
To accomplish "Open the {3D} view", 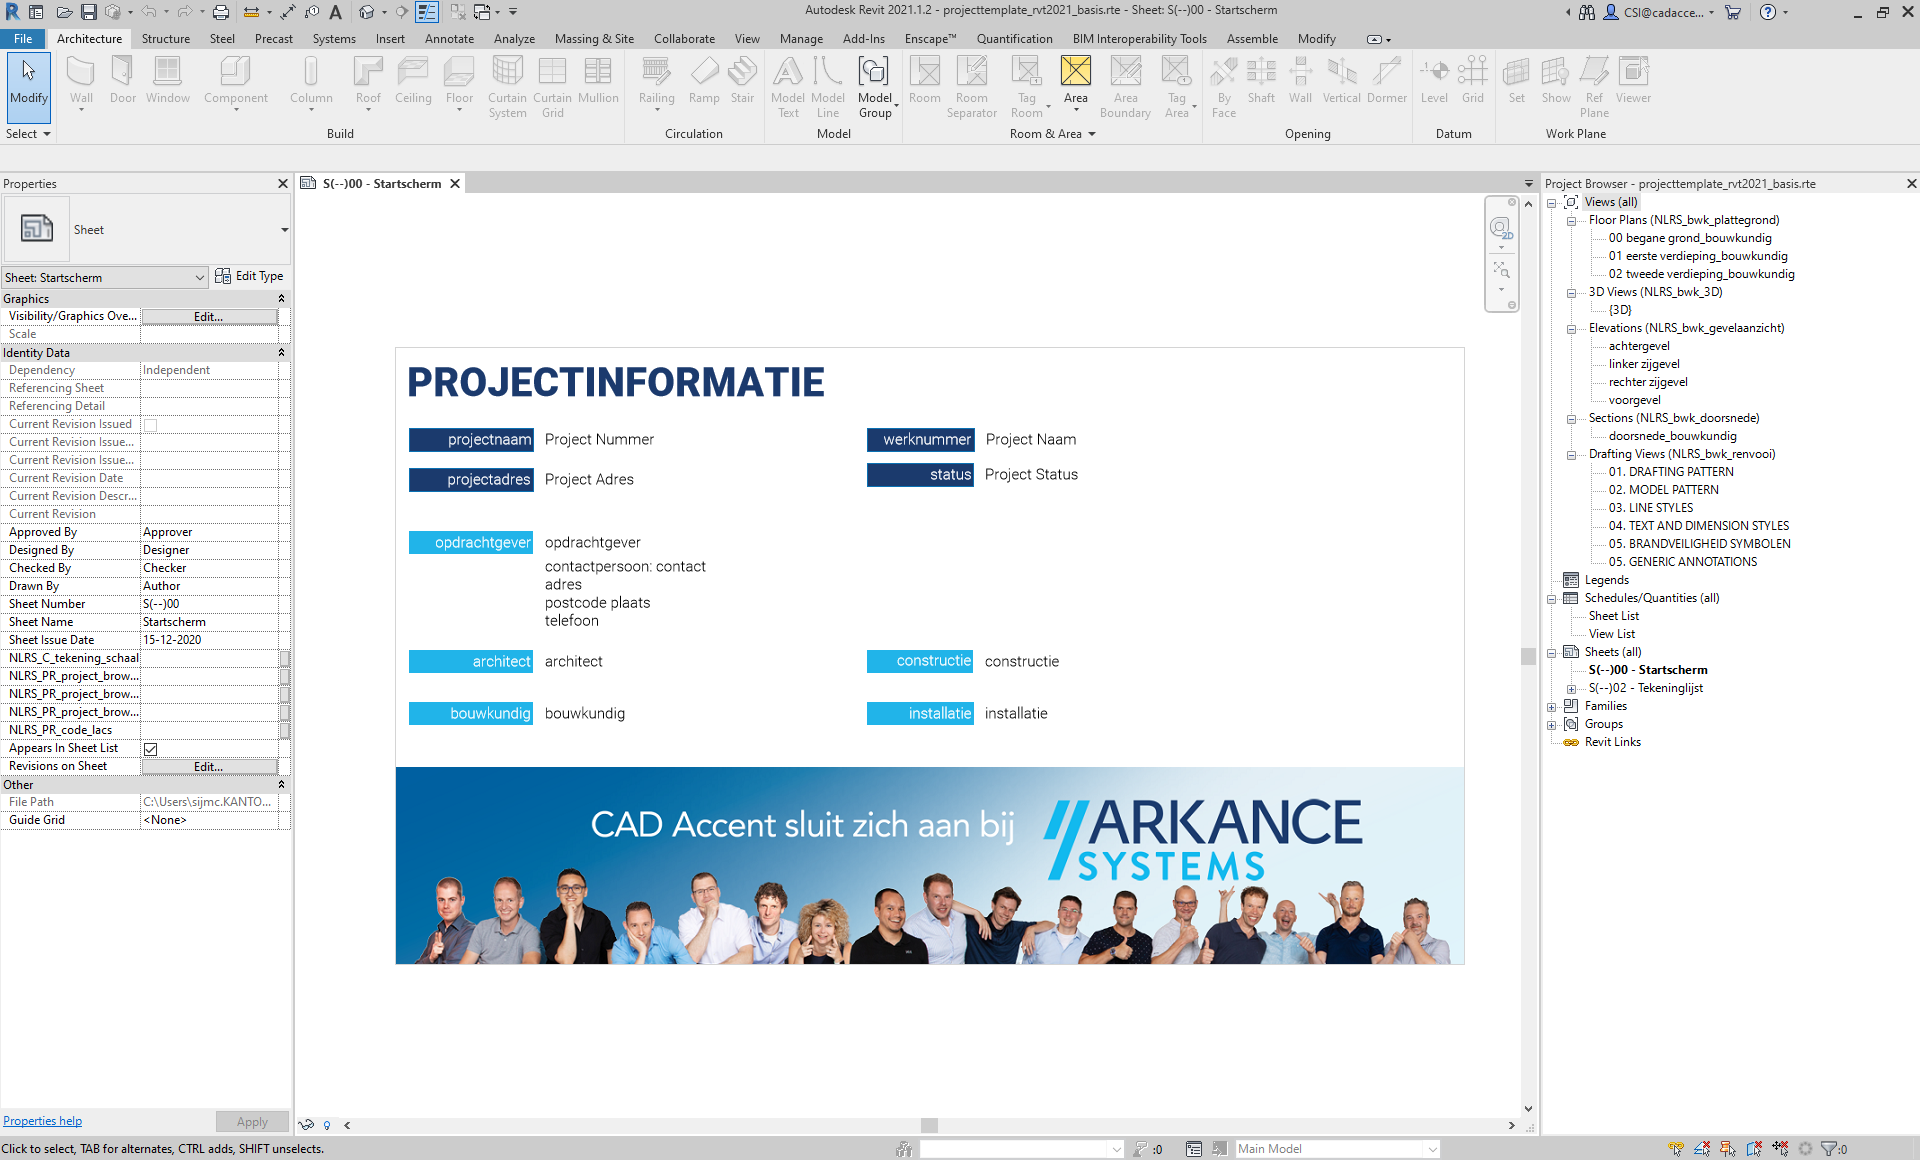I will pyautogui.click(x=1620, y=310).
